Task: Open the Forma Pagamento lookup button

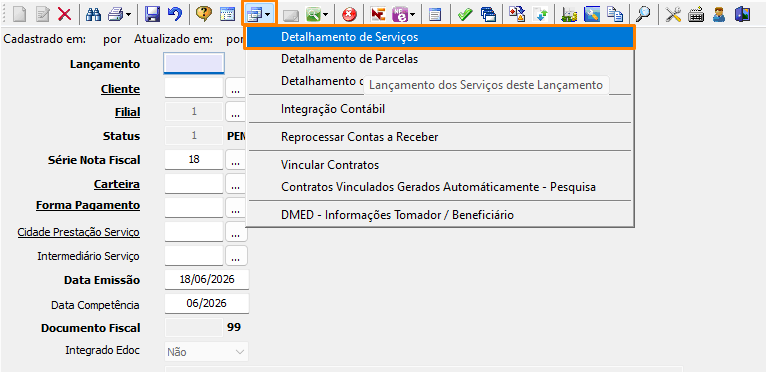Action: 235,209
